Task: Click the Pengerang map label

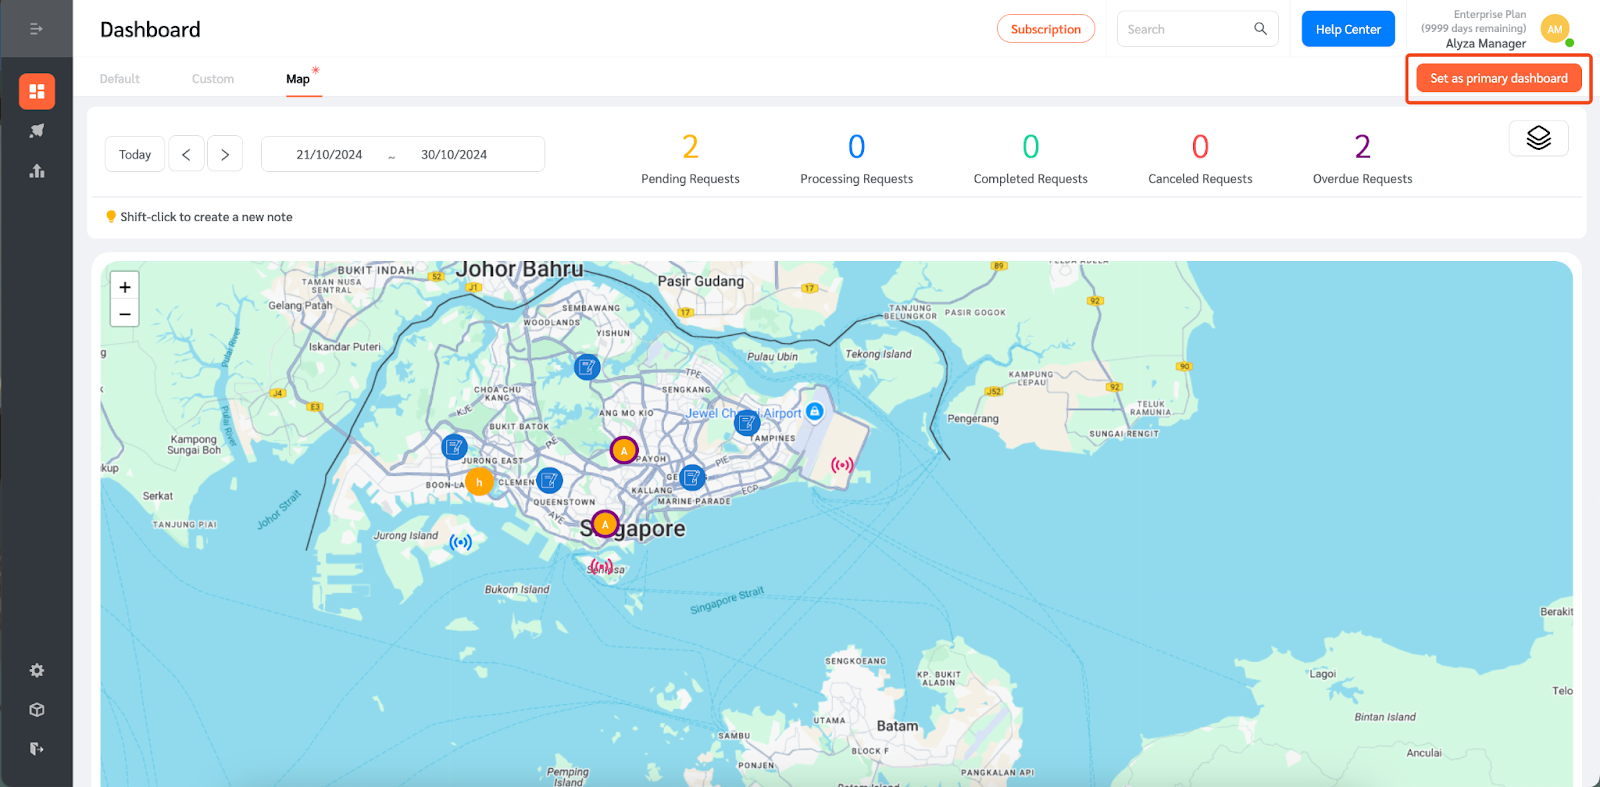Action: click(973, 419)
